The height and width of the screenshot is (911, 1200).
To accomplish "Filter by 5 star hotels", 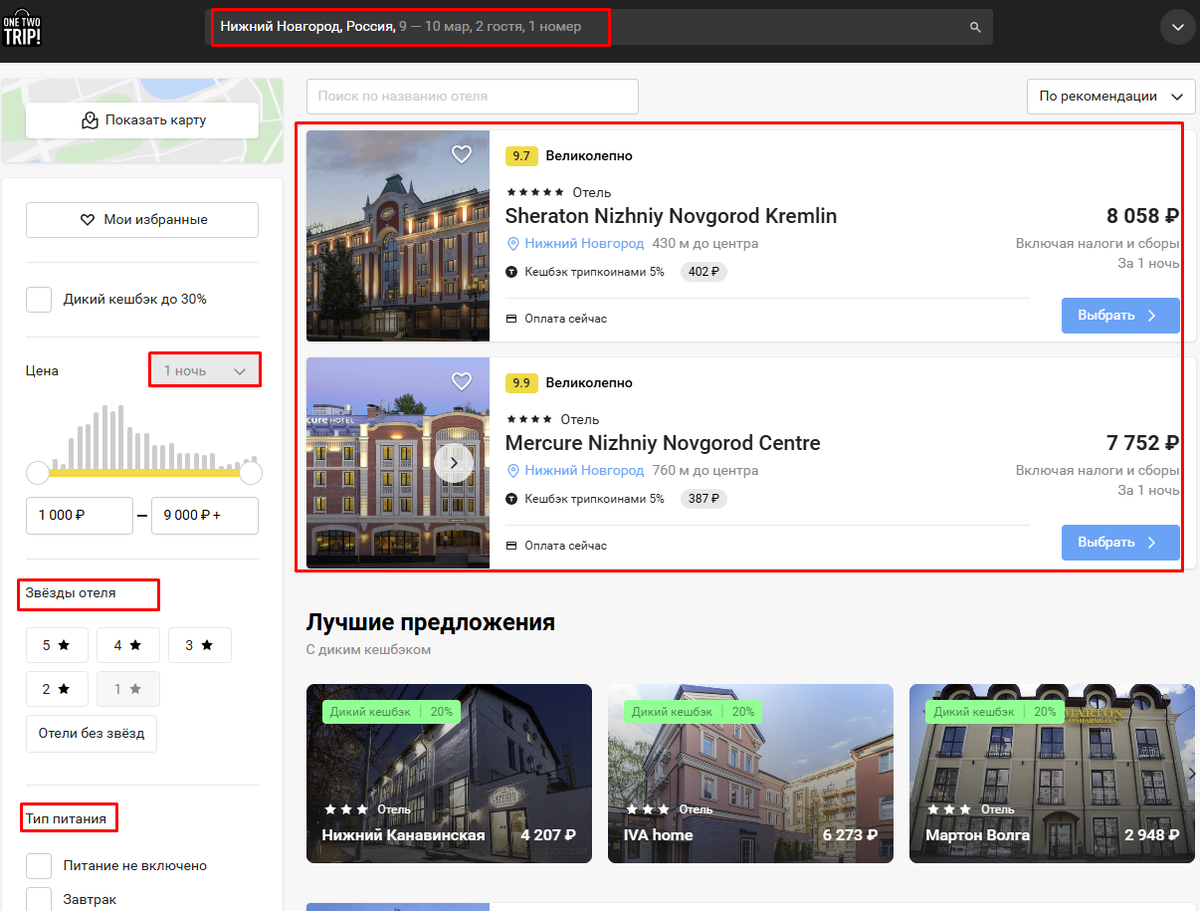I will click(x=57, y=646).
